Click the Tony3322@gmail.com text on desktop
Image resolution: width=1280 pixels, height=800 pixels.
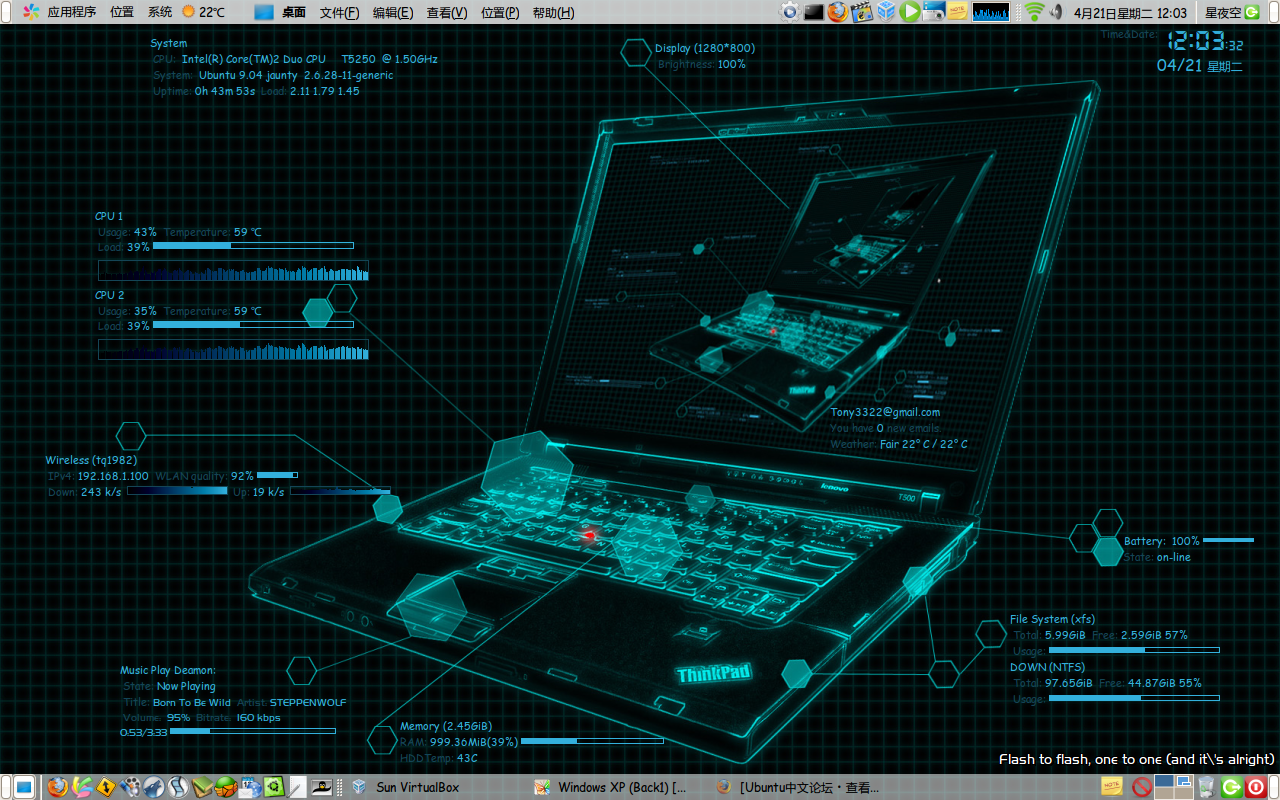tap(885, 412)
